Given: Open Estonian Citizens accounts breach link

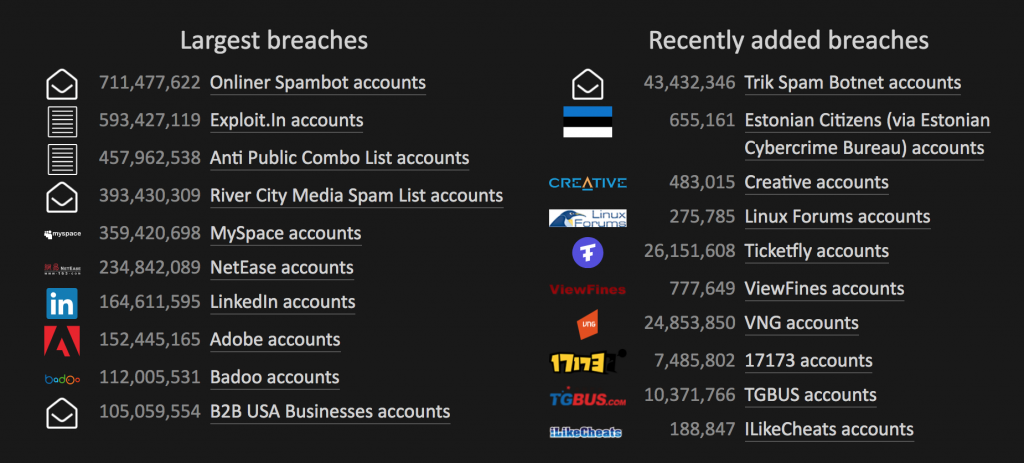Looking at the screenshot, I should click(x=867, y=135).
